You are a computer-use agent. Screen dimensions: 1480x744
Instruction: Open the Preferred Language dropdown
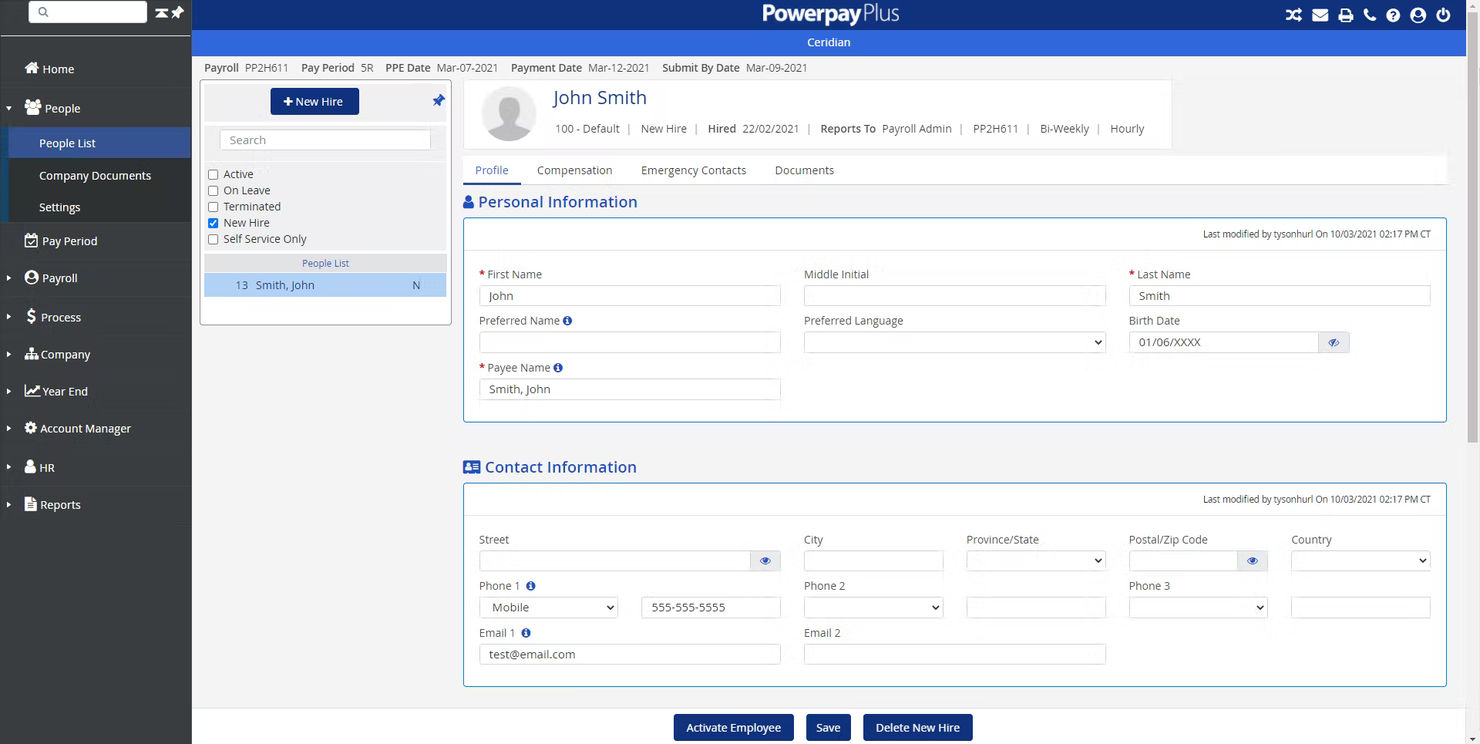954,343
